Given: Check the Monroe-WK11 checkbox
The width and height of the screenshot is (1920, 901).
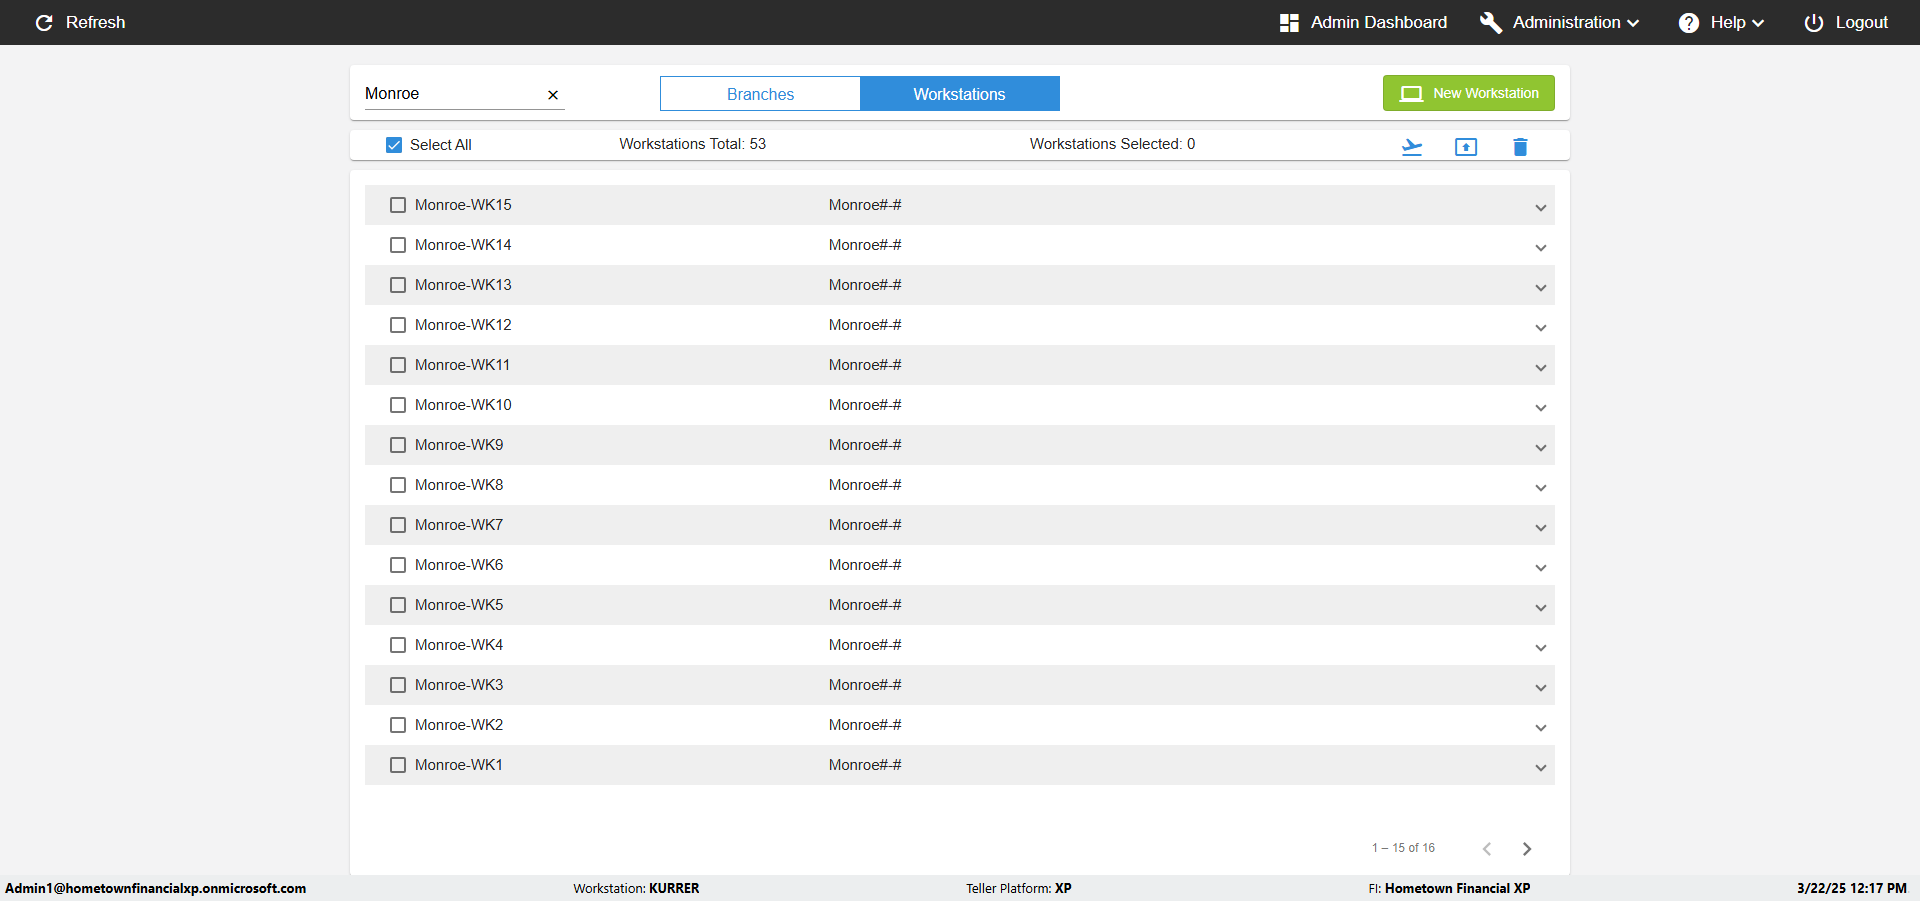Looking at the screenshot, I should point(398,365).
